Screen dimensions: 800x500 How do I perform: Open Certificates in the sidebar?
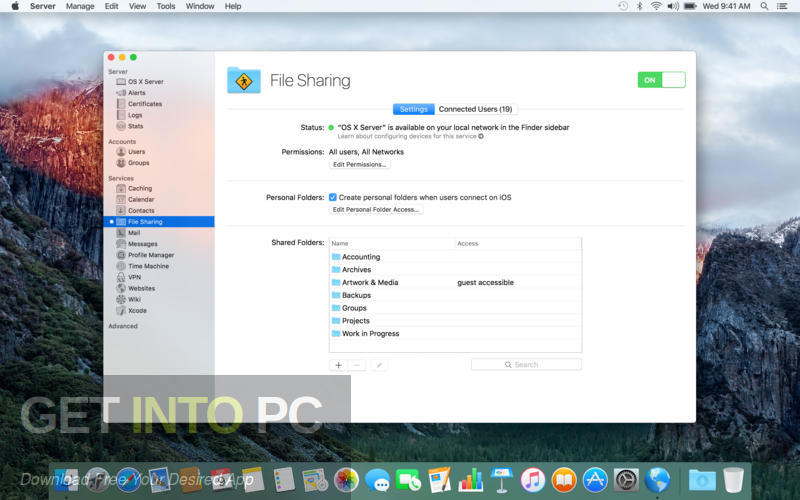click(x=139, y=104)
